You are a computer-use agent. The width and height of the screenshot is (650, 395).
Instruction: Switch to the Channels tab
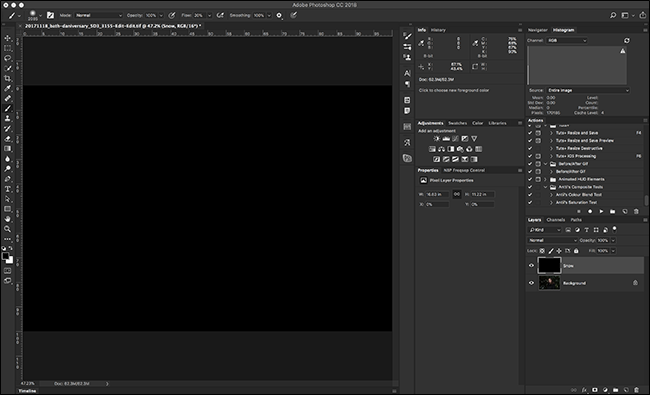click(555, 220)
